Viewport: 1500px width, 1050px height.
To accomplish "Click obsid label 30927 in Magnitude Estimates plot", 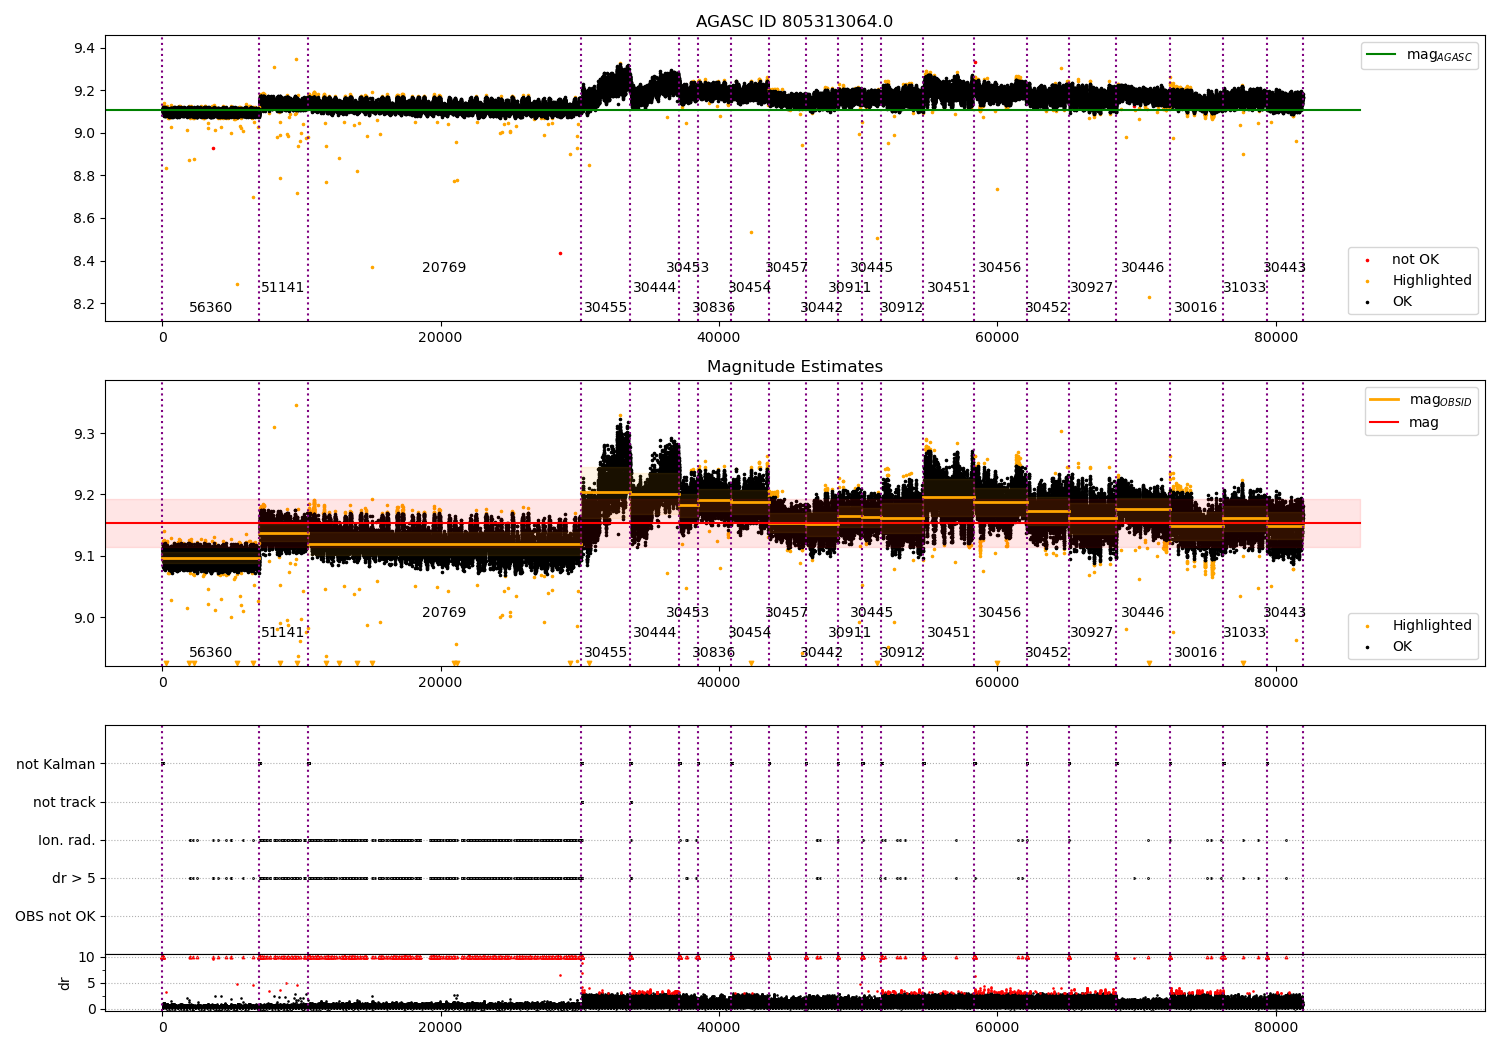I will click(1091, 633).
